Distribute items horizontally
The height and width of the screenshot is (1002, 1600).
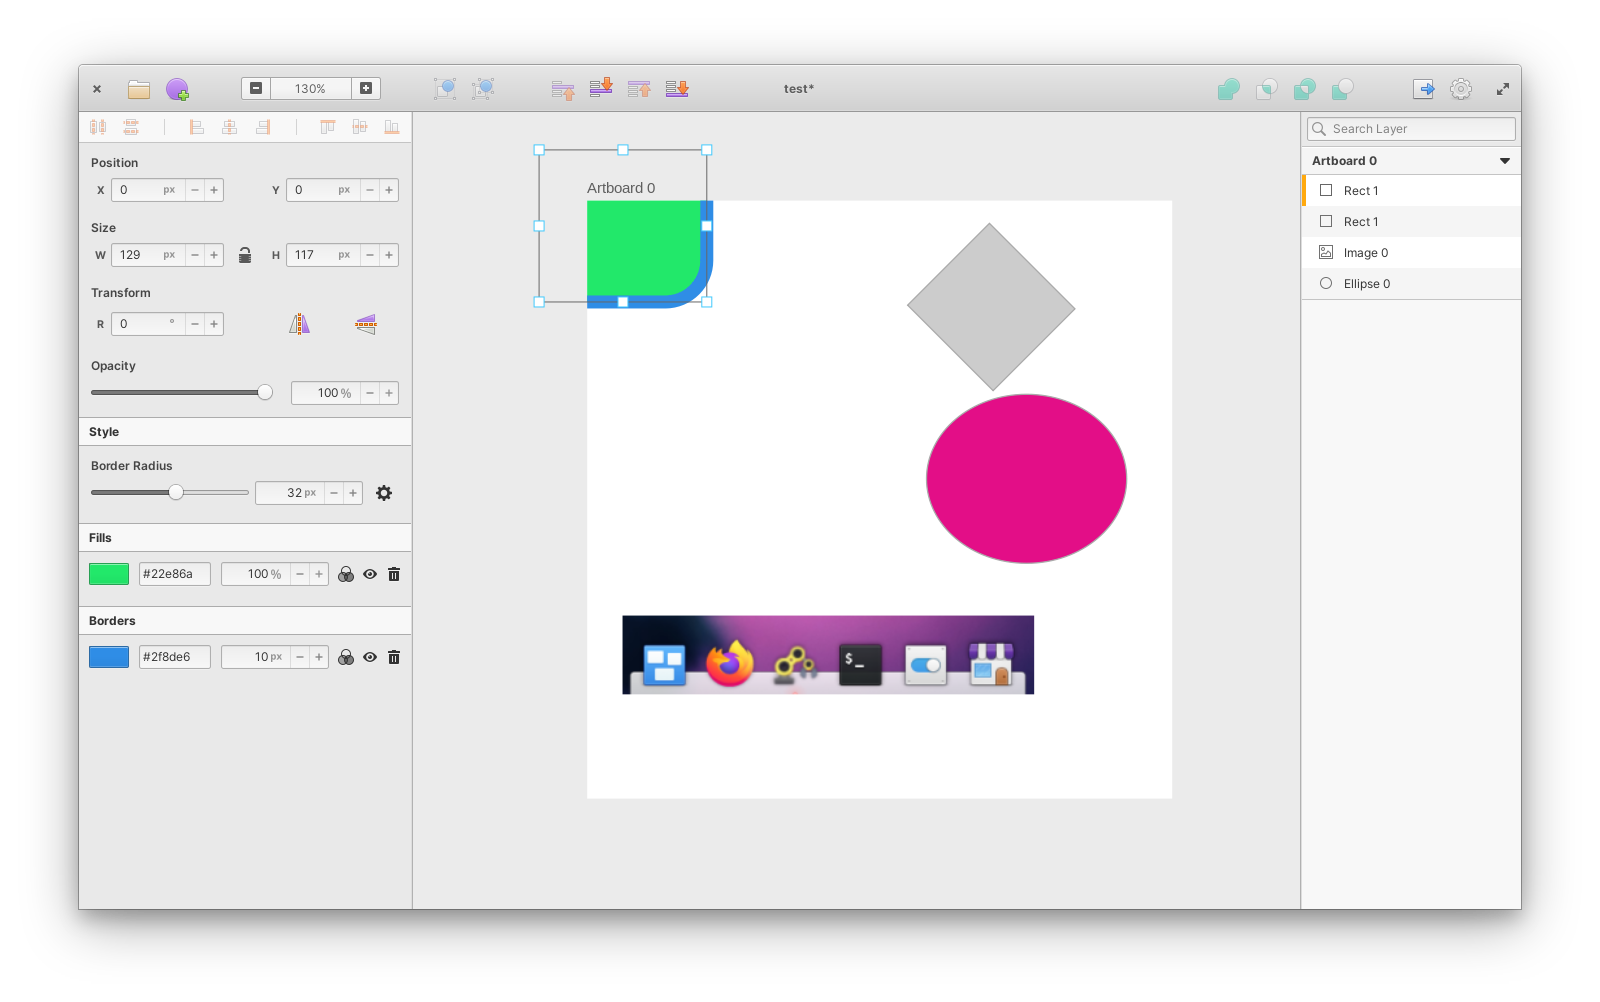[98, 127]
